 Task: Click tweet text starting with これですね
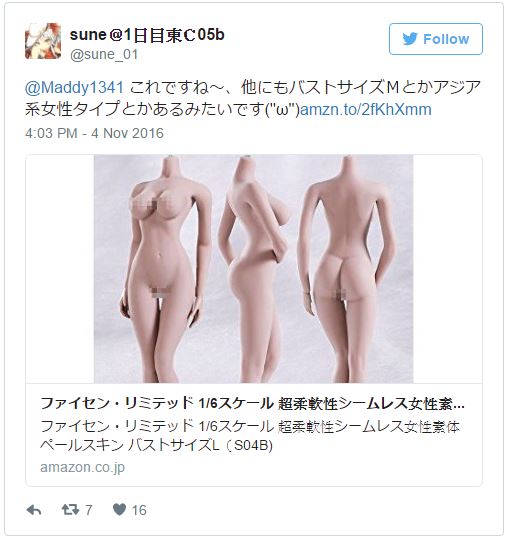pos(305,87)
